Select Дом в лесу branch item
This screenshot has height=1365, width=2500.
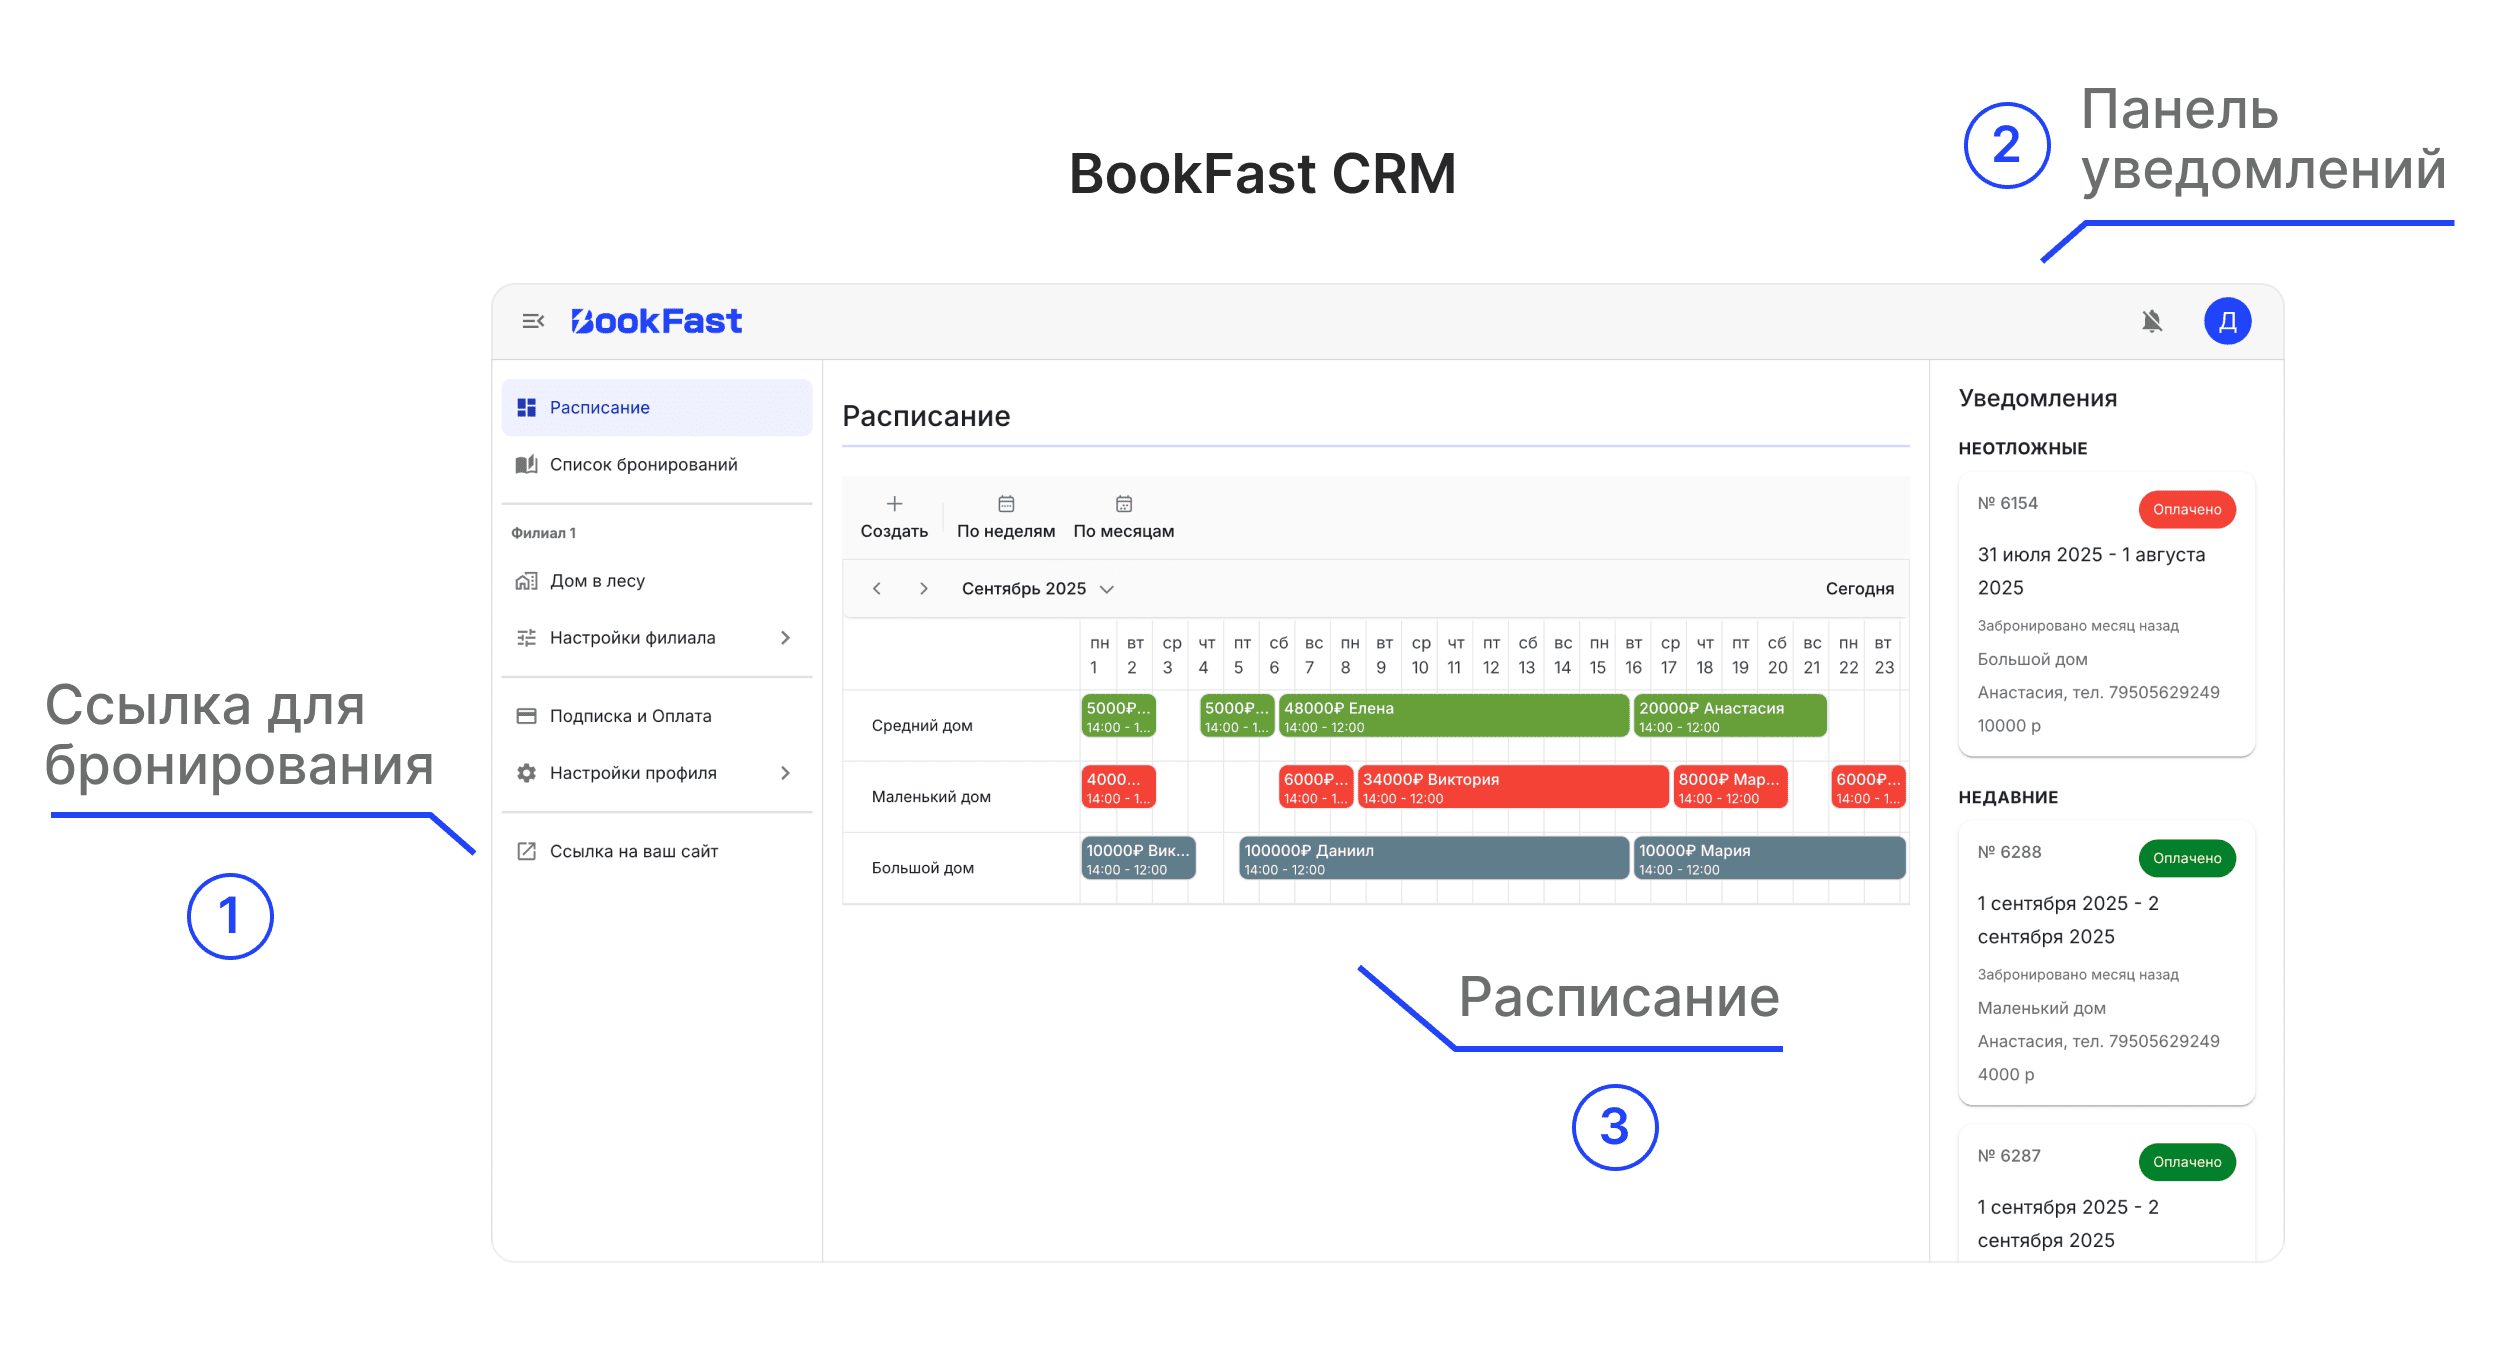point(597,581)
